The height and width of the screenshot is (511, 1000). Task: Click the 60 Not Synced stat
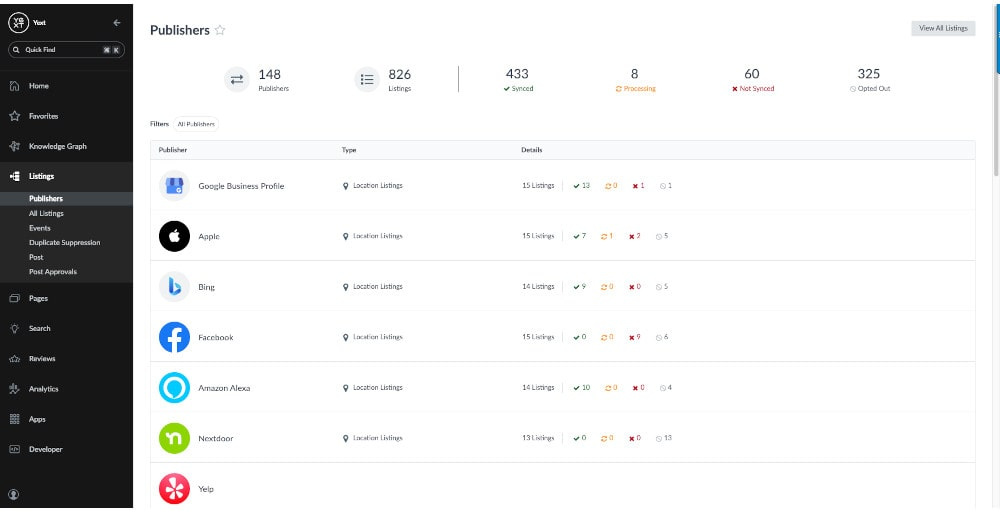point(753,80)
